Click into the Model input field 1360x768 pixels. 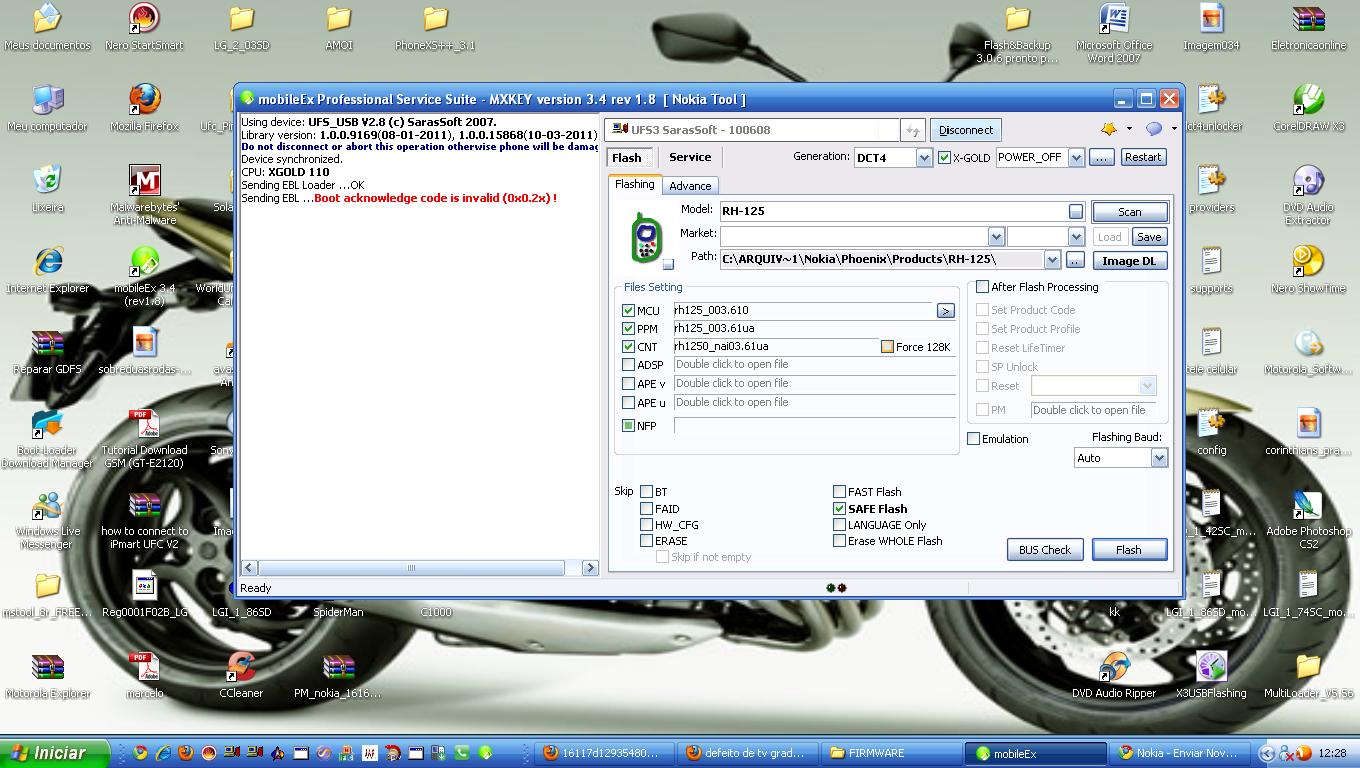(894, 211)
